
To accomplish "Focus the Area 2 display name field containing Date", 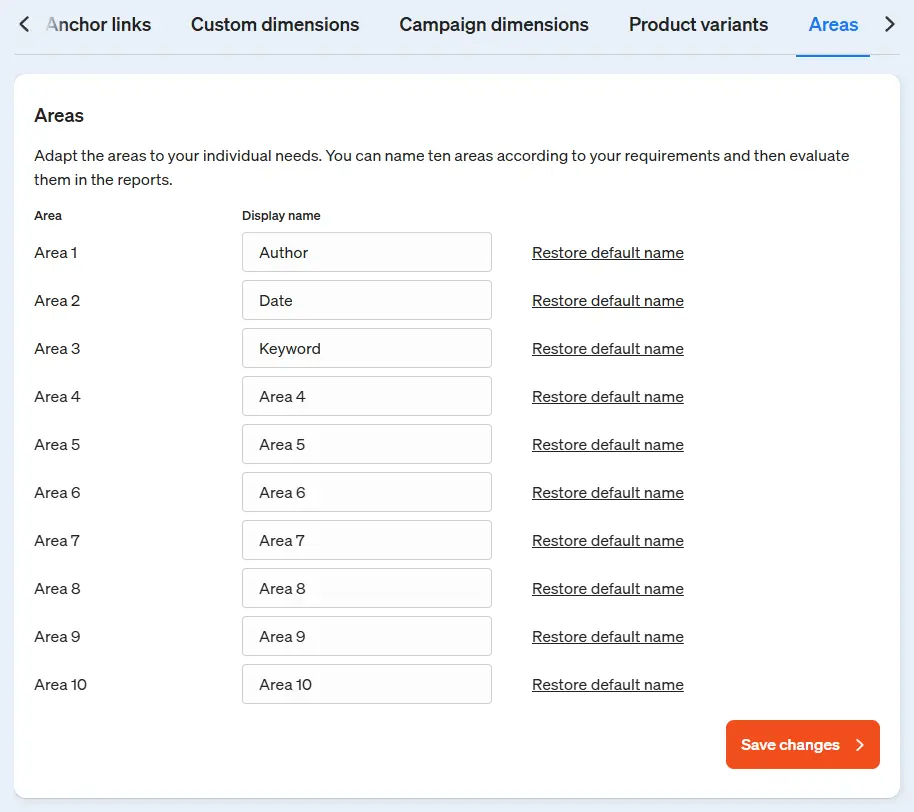I will click(367, 300).
